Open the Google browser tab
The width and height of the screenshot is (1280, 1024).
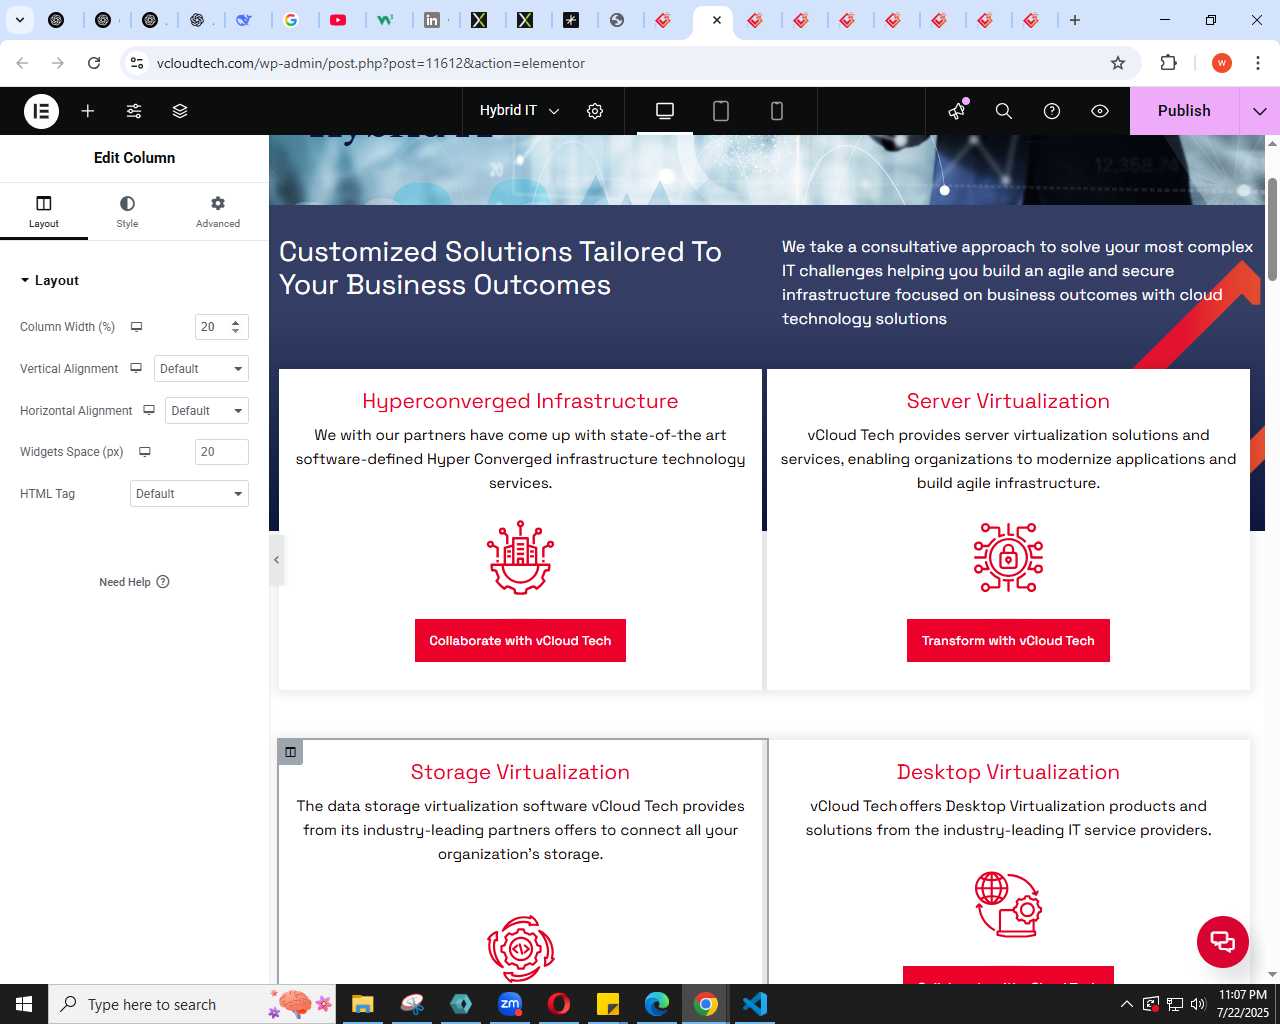291,20
